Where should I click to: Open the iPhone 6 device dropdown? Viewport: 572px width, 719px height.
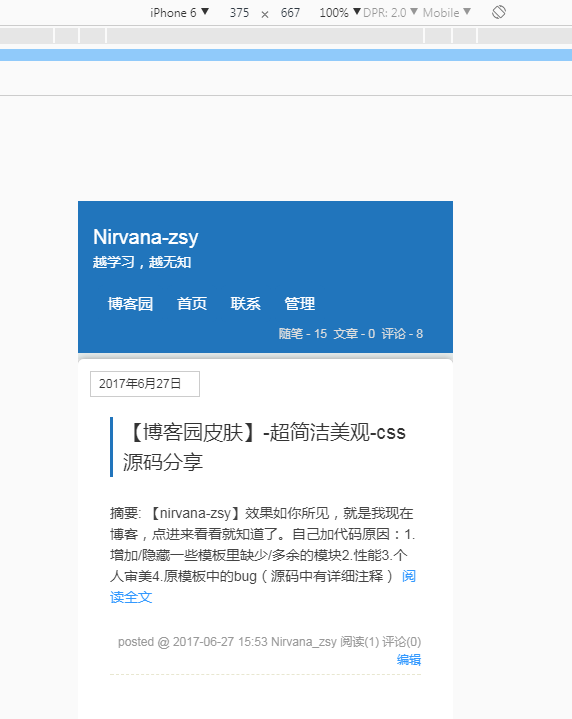(179, 12)
